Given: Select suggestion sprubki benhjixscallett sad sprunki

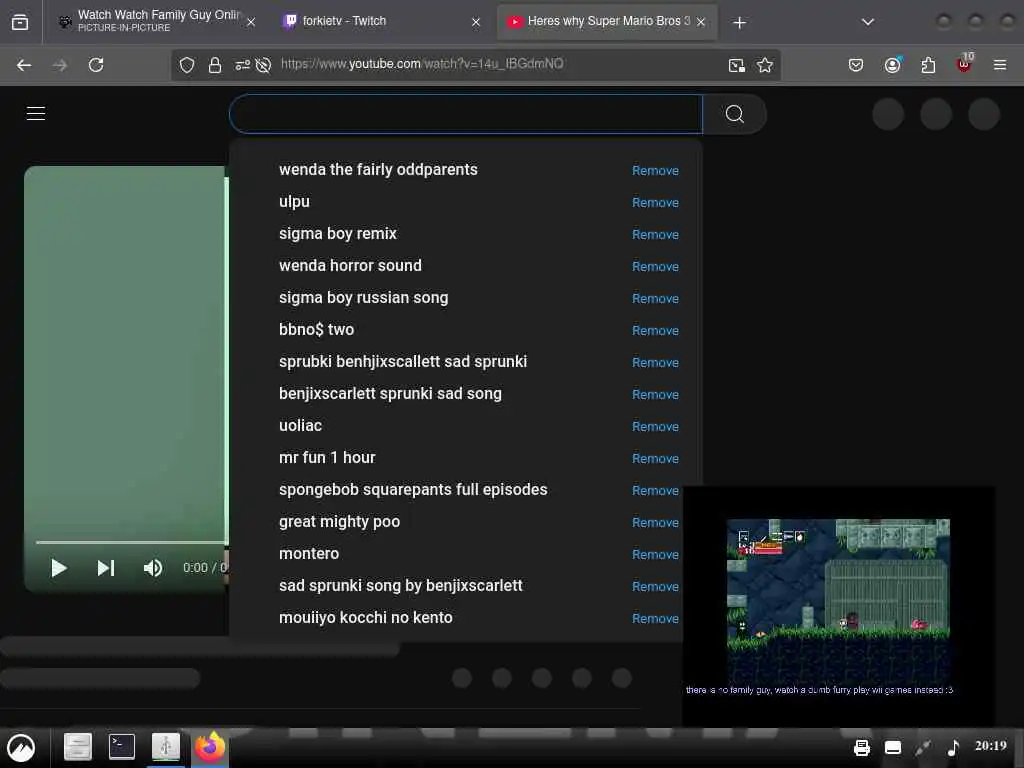Looking at the screenshot, I should (402, 362).
